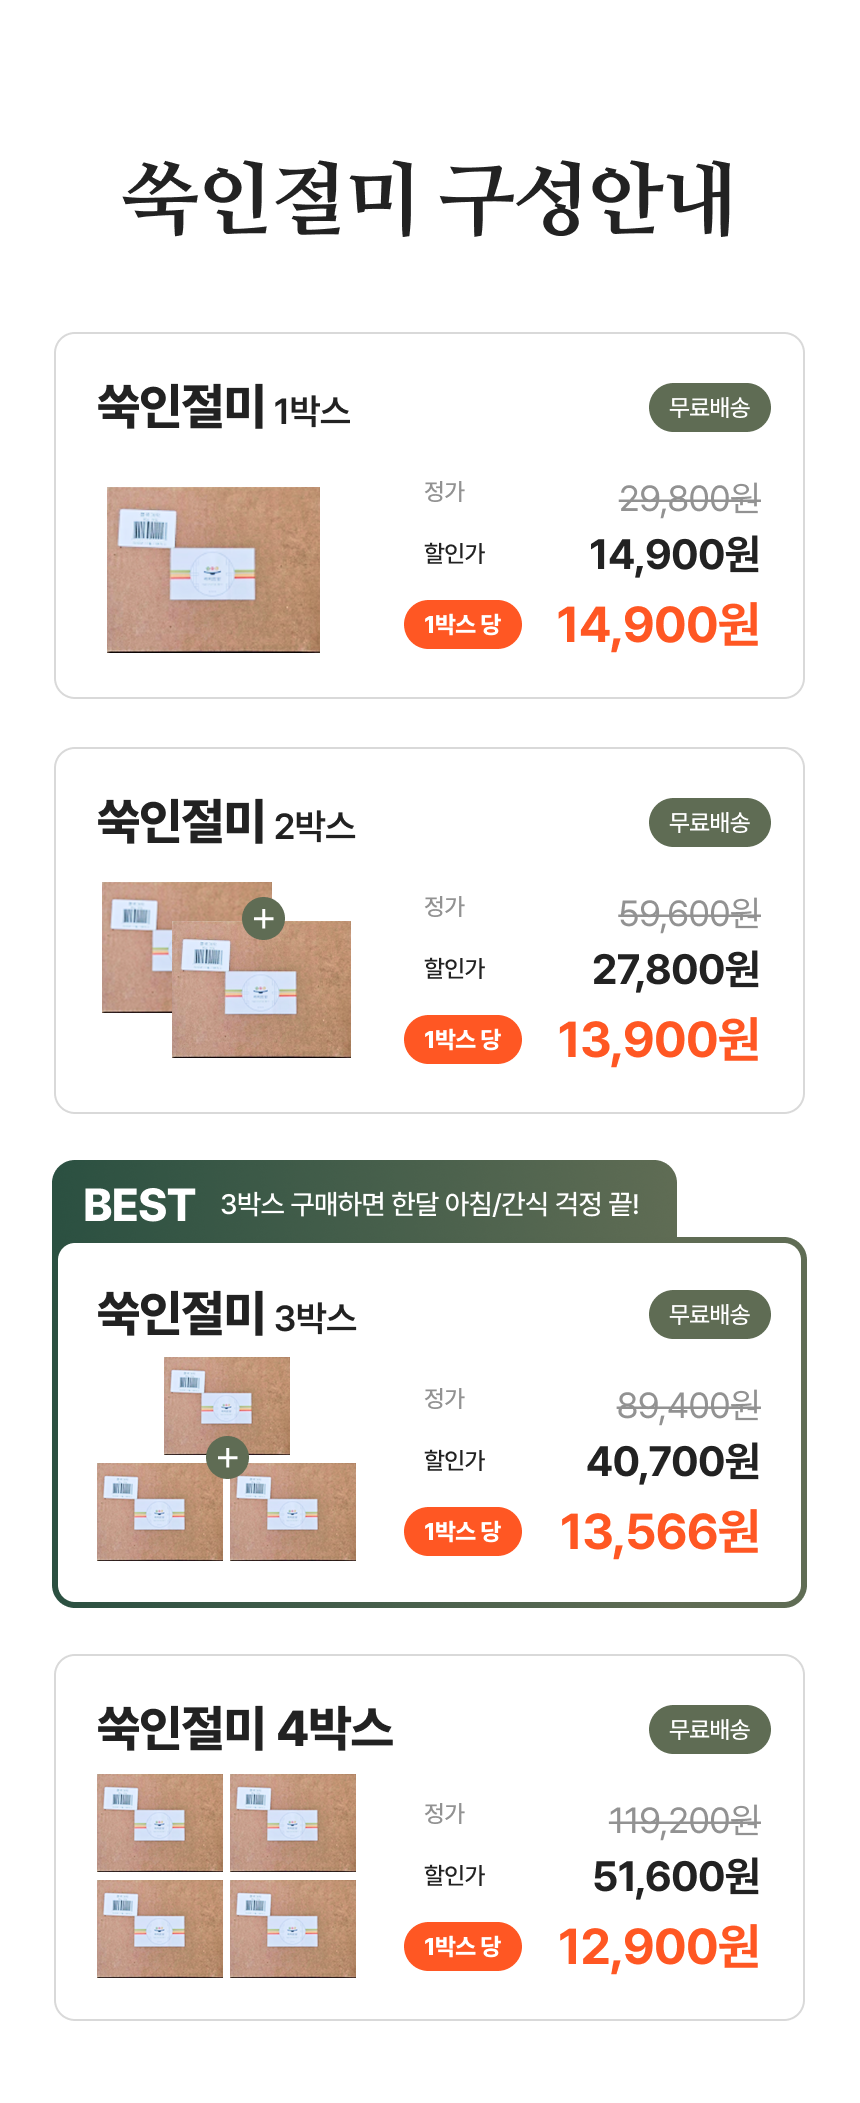Click the BEST banner label
The image size is (860, 2103).
[139, 1205]
